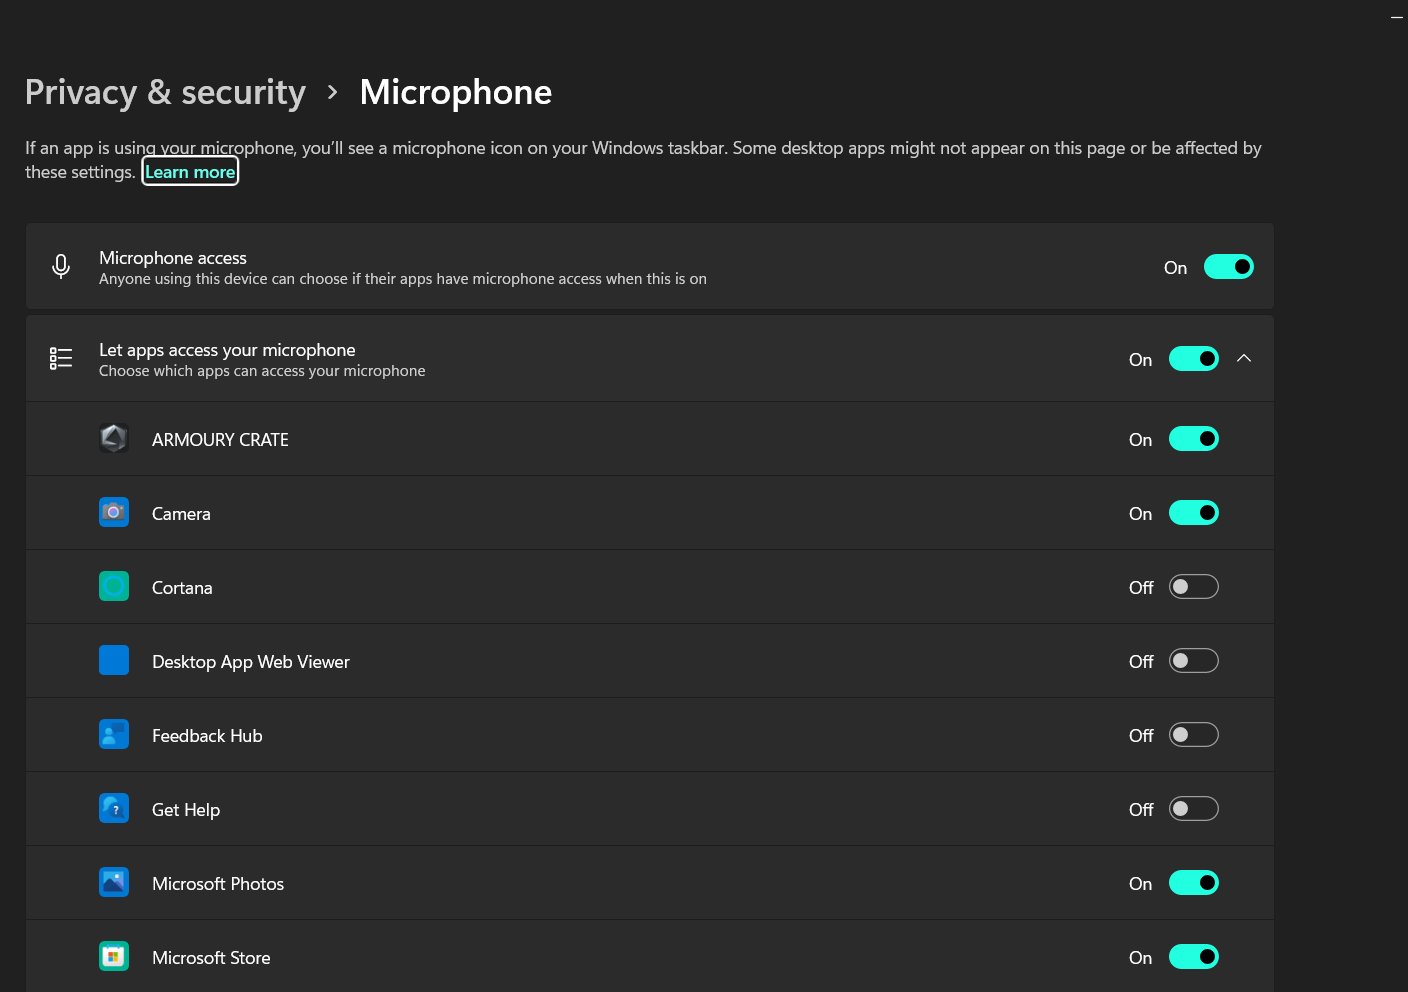Click the breadcrumb chevron separator
The width and height of the screenshot is (1408, 992).
tap(333, 93)
